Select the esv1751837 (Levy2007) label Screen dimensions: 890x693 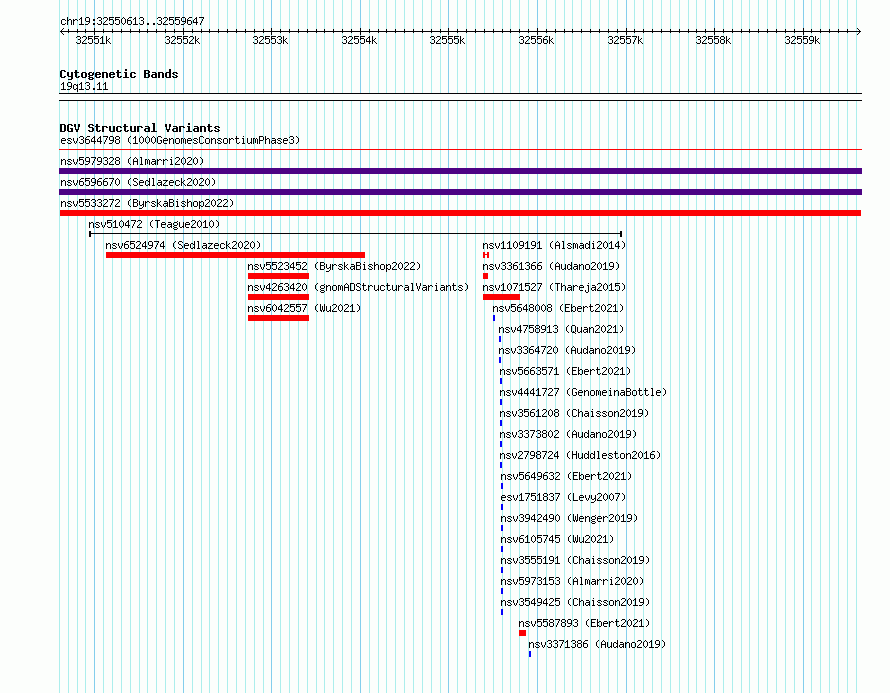563,497
